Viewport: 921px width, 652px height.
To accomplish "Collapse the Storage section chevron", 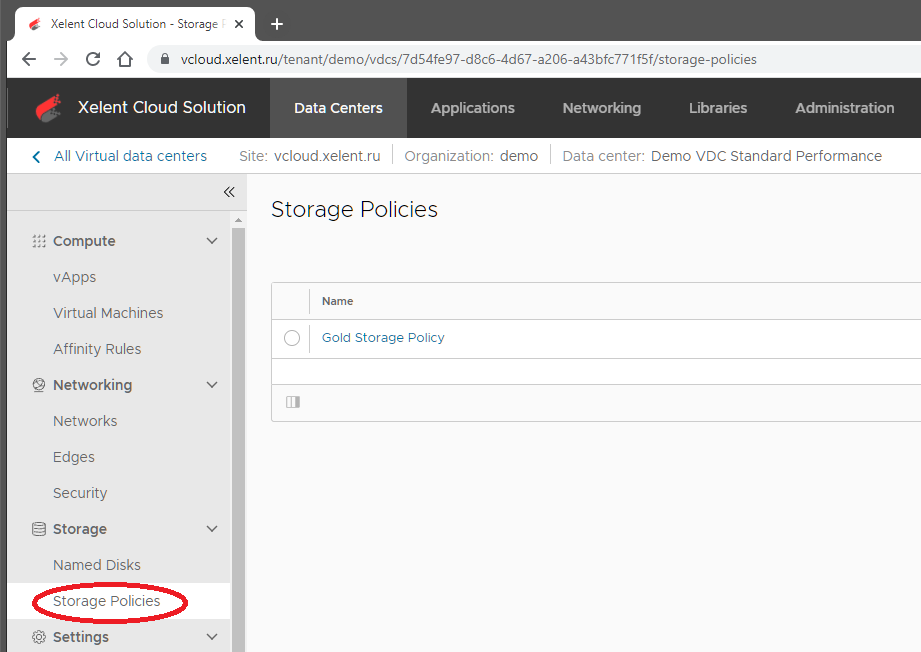I will point(212,529).
